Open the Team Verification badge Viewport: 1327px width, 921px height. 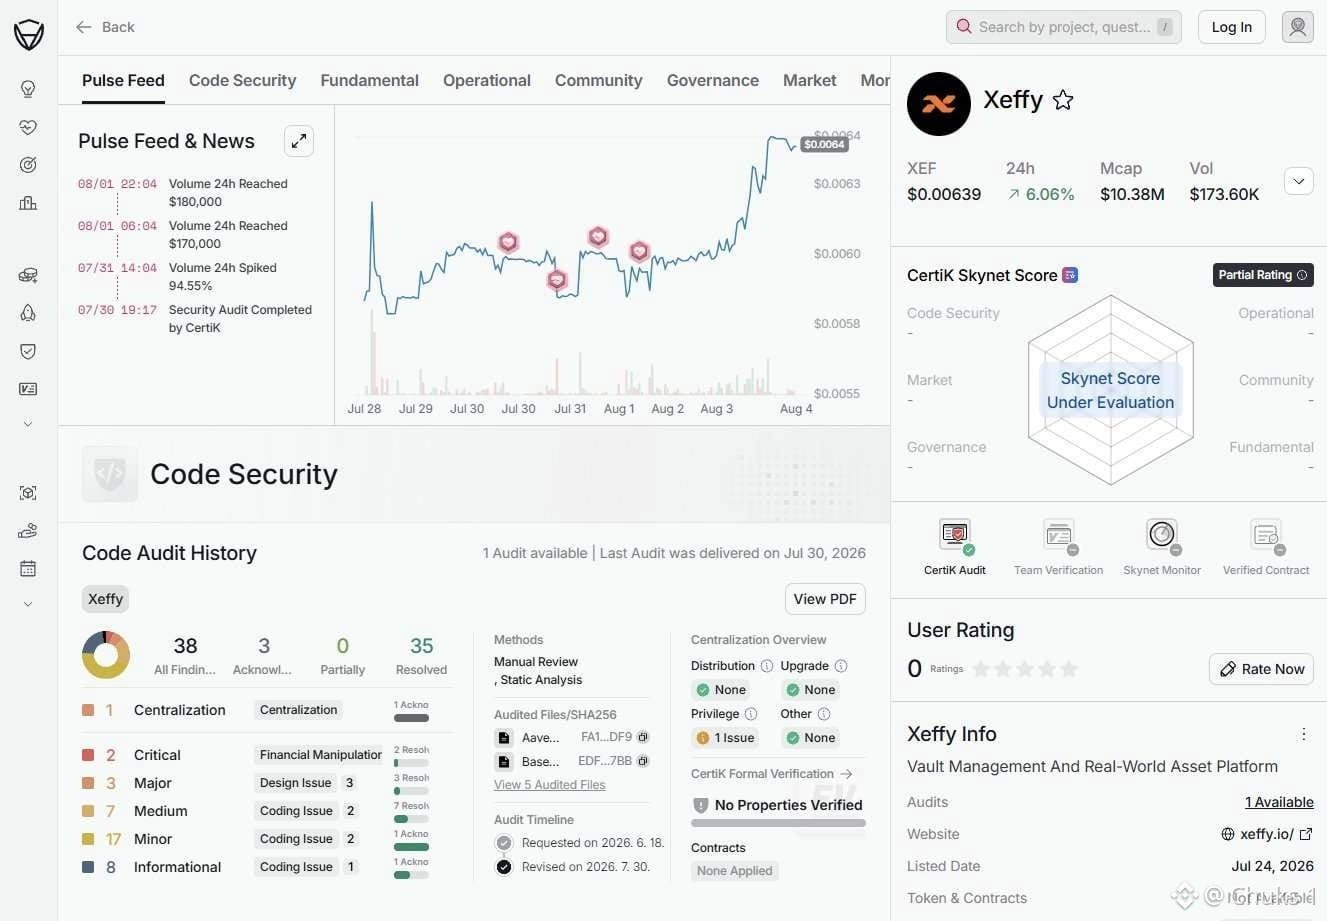[x=1058, y=536]
